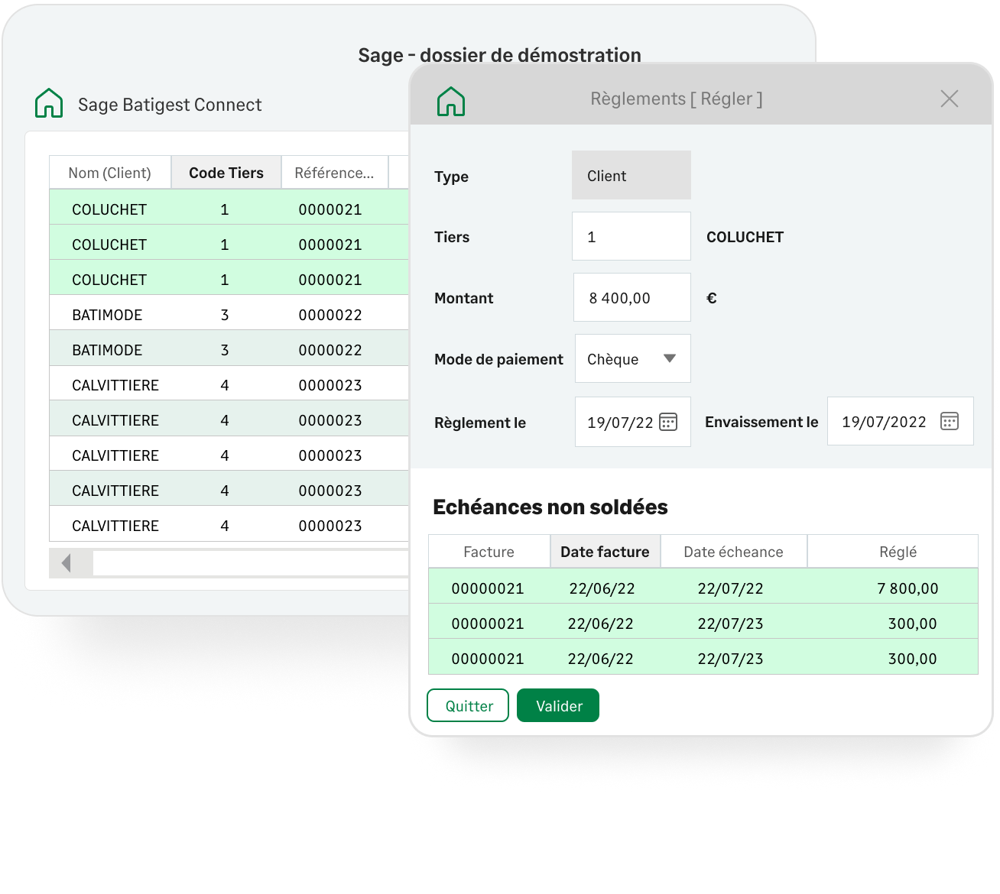Click the left scroll arrow of client table
This screenshot has height=894, width=1000.
click(x=66, y=563)
